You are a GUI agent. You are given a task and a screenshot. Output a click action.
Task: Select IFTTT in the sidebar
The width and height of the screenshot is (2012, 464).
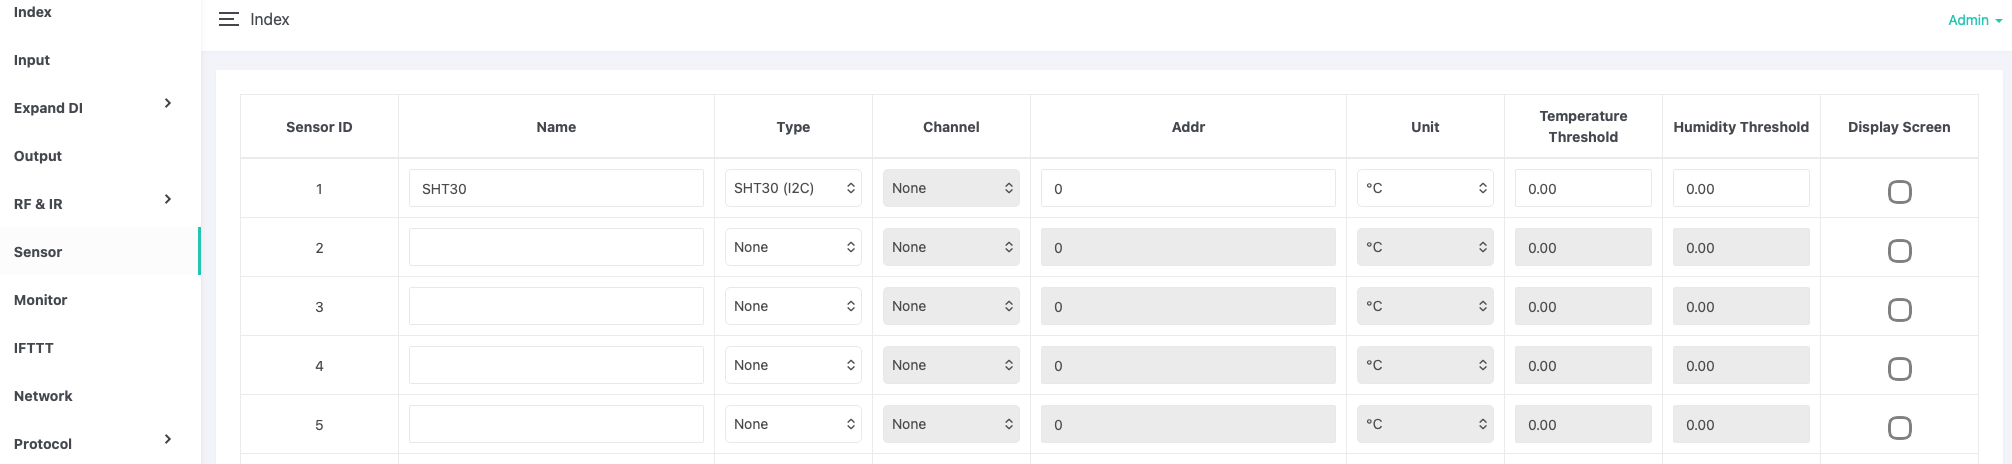point(34,348)
